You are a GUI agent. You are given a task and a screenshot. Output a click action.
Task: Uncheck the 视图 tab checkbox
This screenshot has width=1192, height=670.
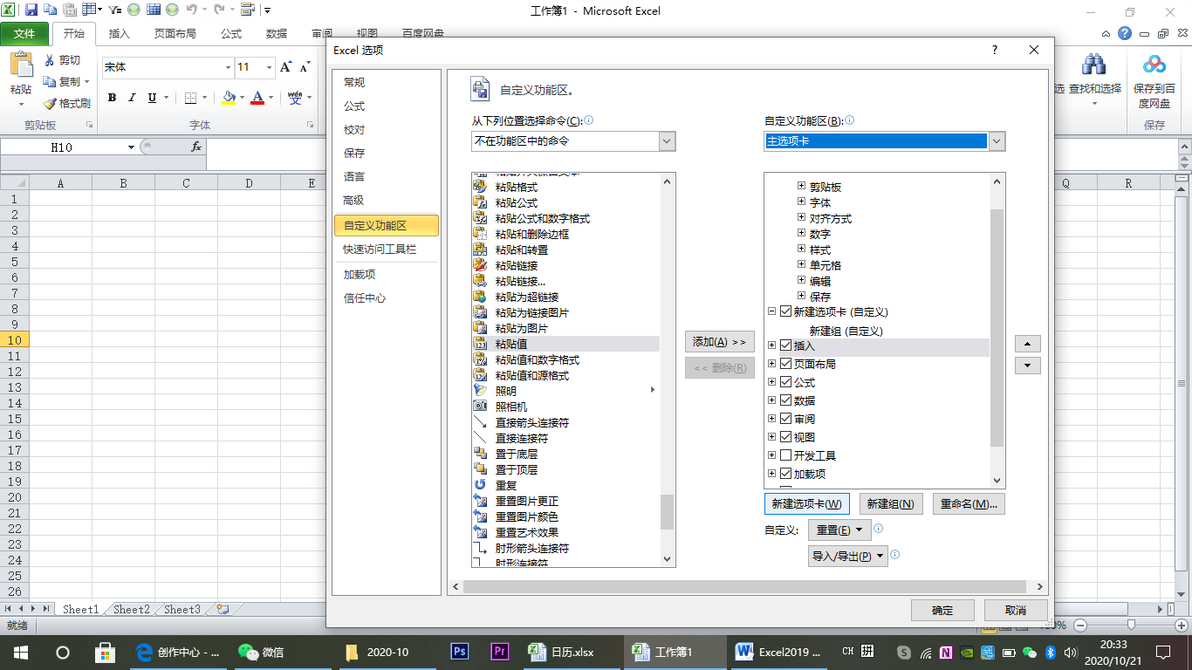(x=786, y=437)
